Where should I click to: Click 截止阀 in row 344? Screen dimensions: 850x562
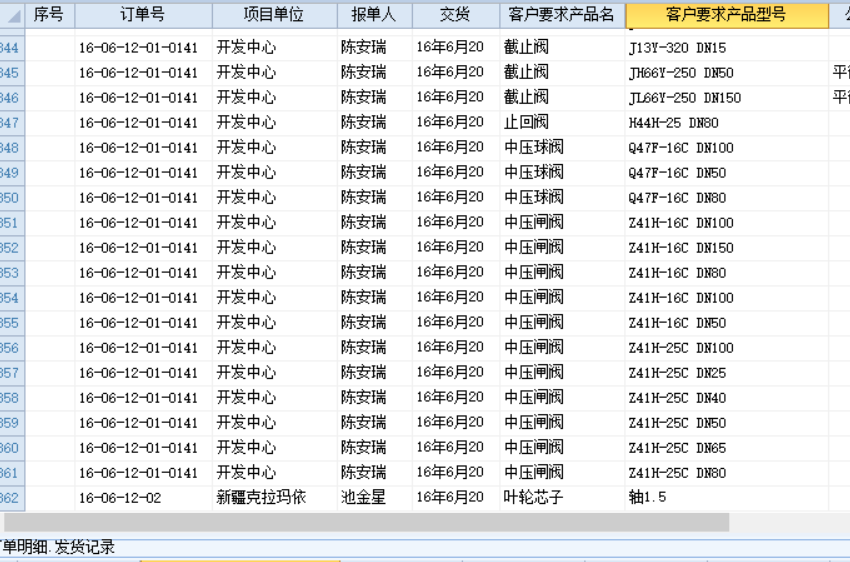click(562, 48)
